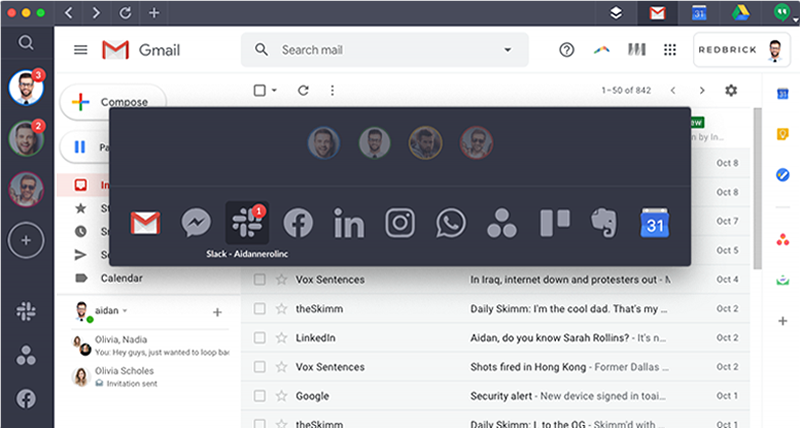Select first profile avatar in the overlay
This screenshot has width=800, height=428.
(323, 143)
